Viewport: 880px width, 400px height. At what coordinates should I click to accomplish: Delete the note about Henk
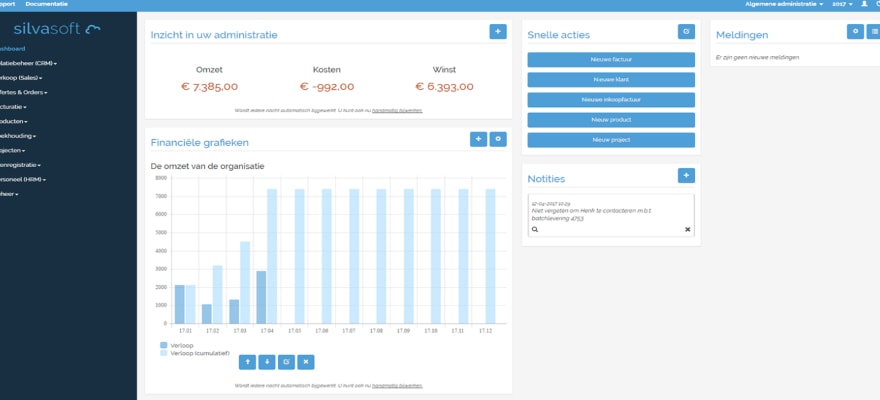[x=687, y=229]
